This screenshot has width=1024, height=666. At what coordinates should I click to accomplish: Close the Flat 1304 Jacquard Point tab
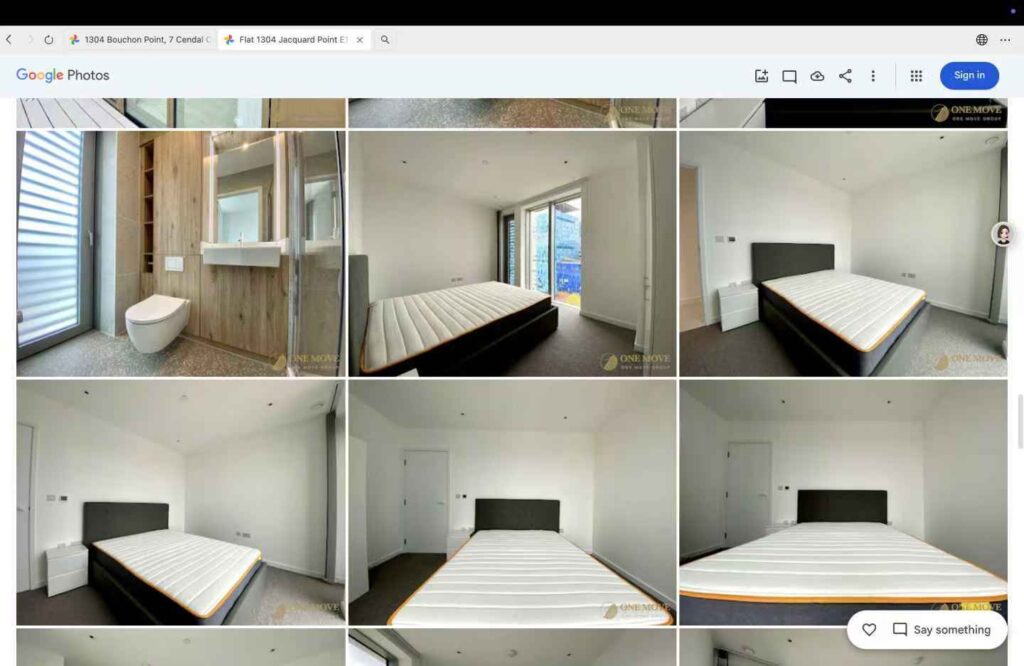pos(359,40)
